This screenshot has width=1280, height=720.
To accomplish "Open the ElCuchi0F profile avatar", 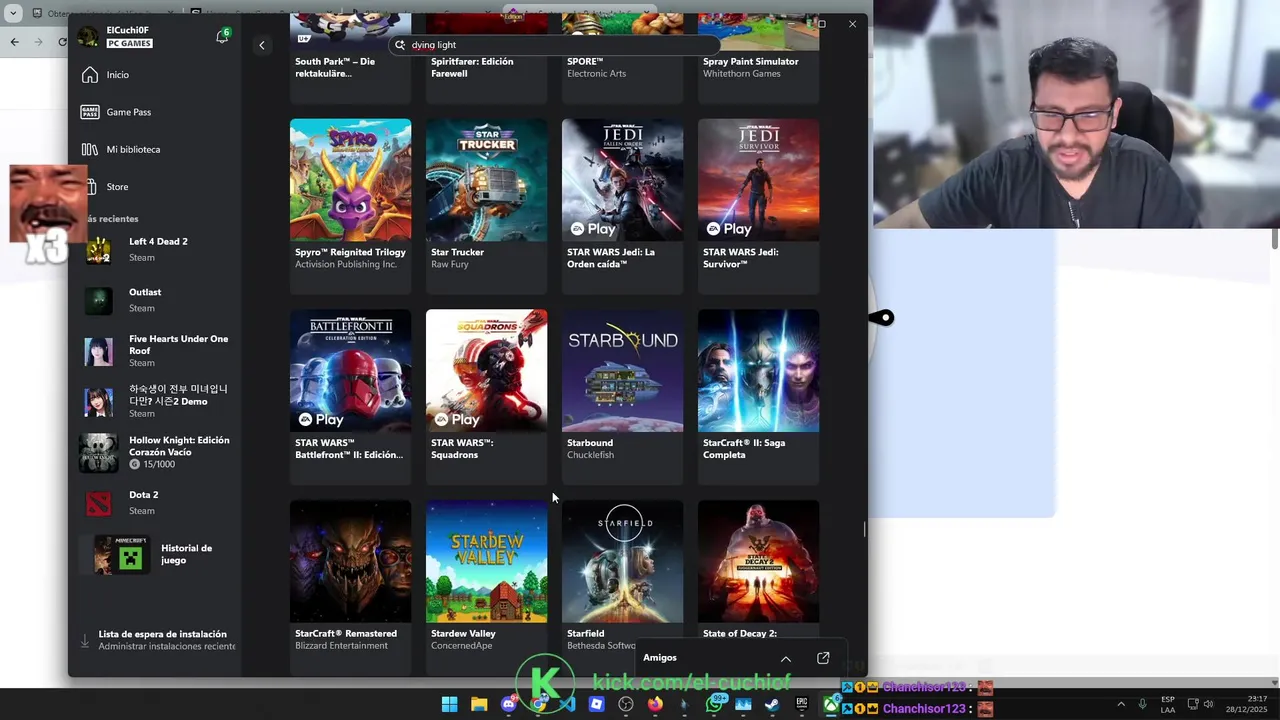I will point(90,37).
